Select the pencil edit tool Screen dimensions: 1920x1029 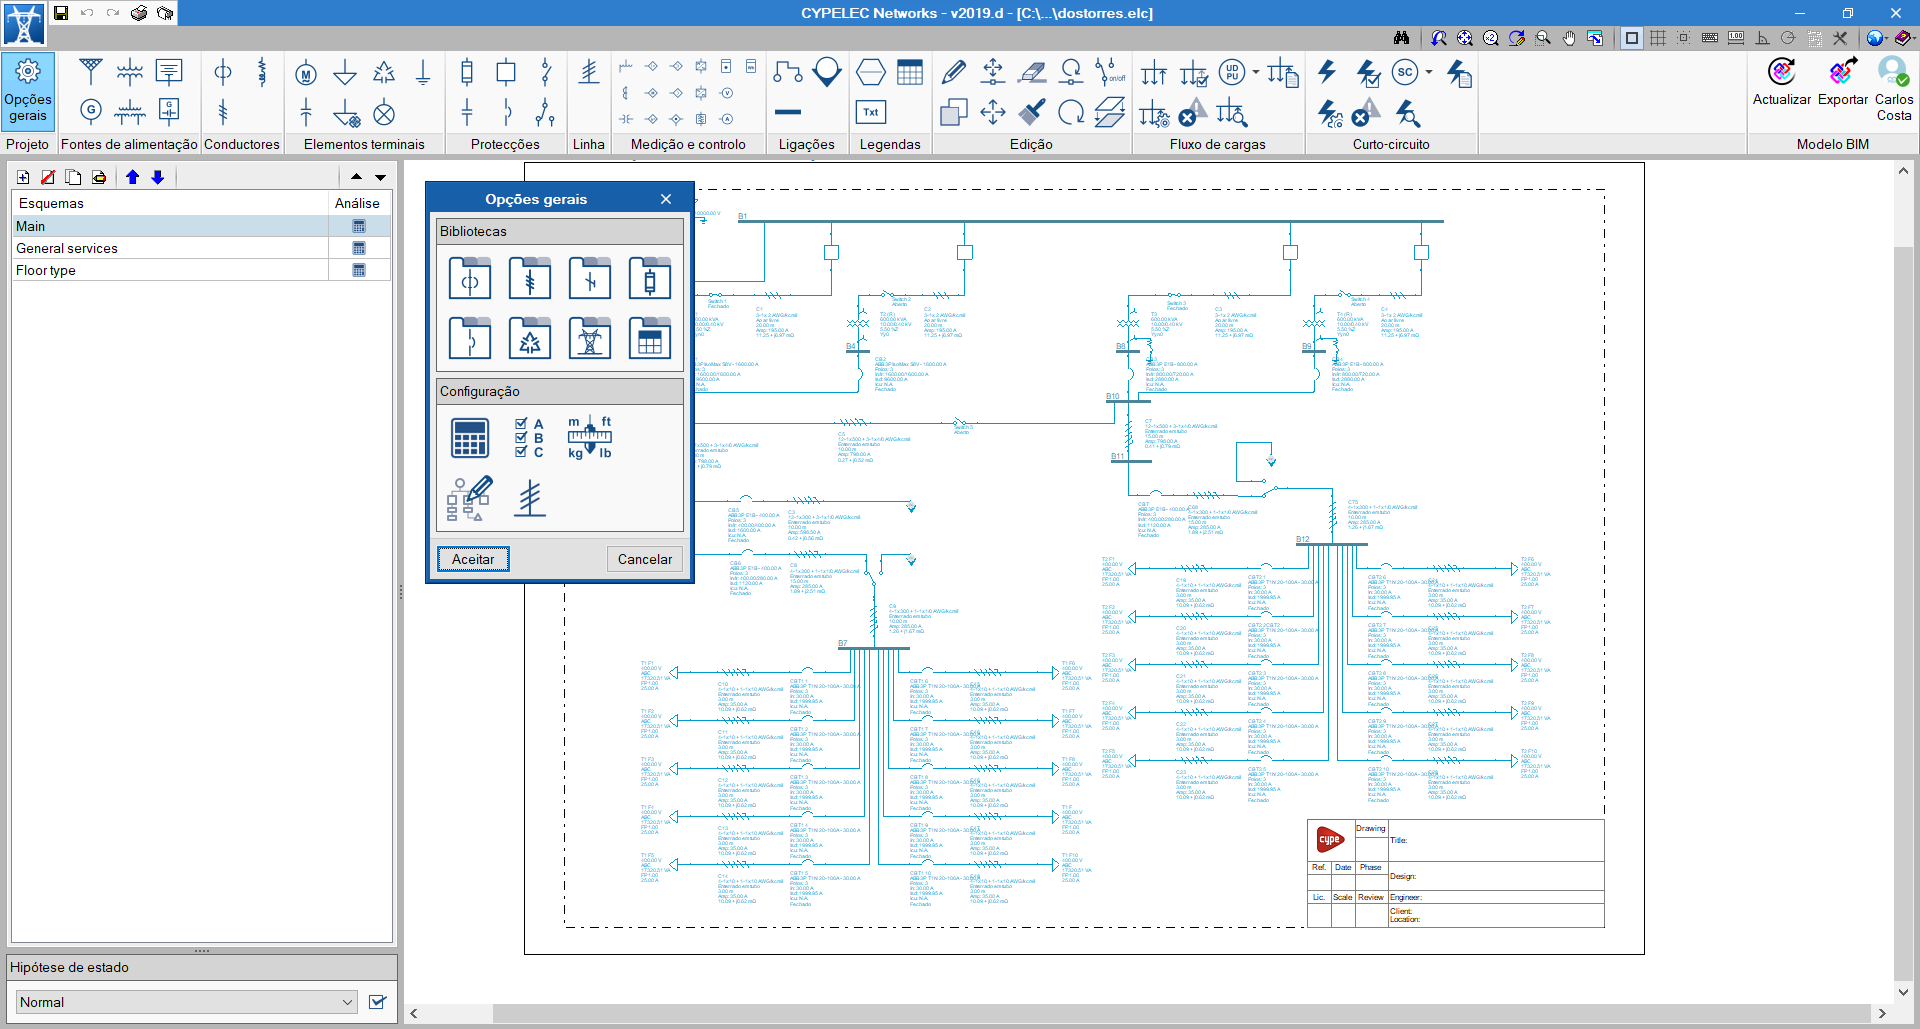[954, 72]
